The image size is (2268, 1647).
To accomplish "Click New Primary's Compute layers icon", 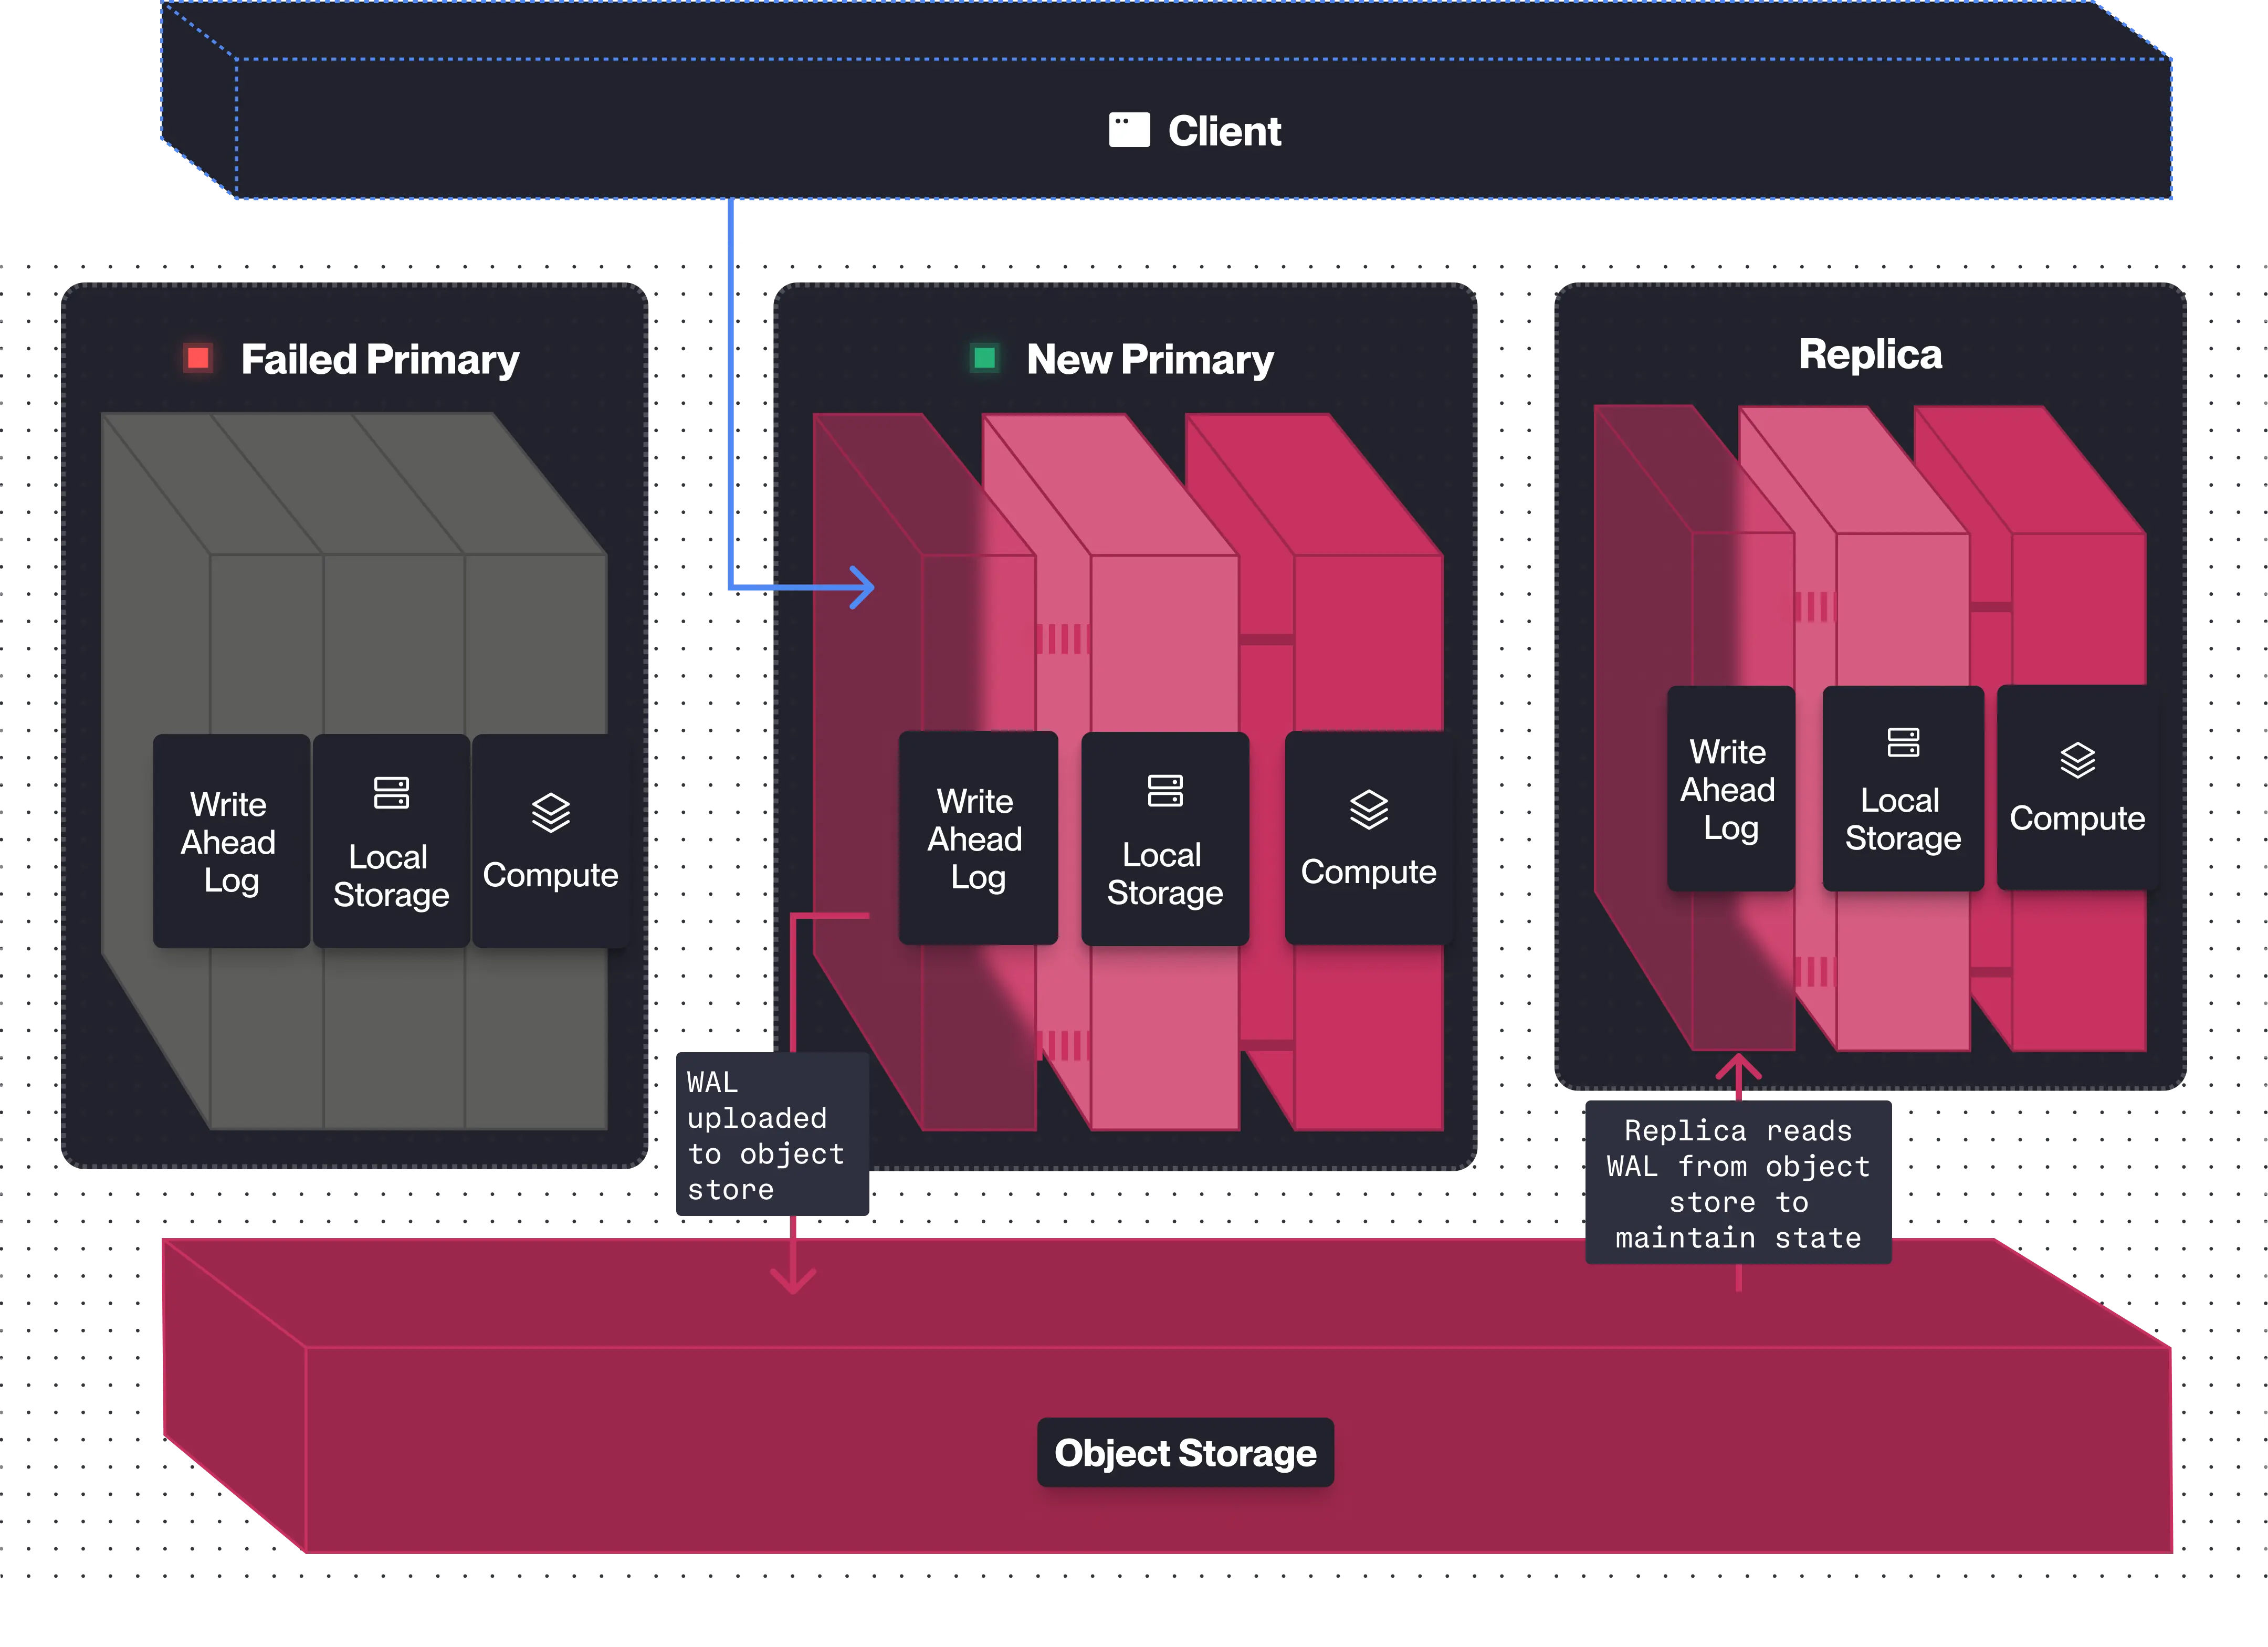I will click(x=1368, y=810).
